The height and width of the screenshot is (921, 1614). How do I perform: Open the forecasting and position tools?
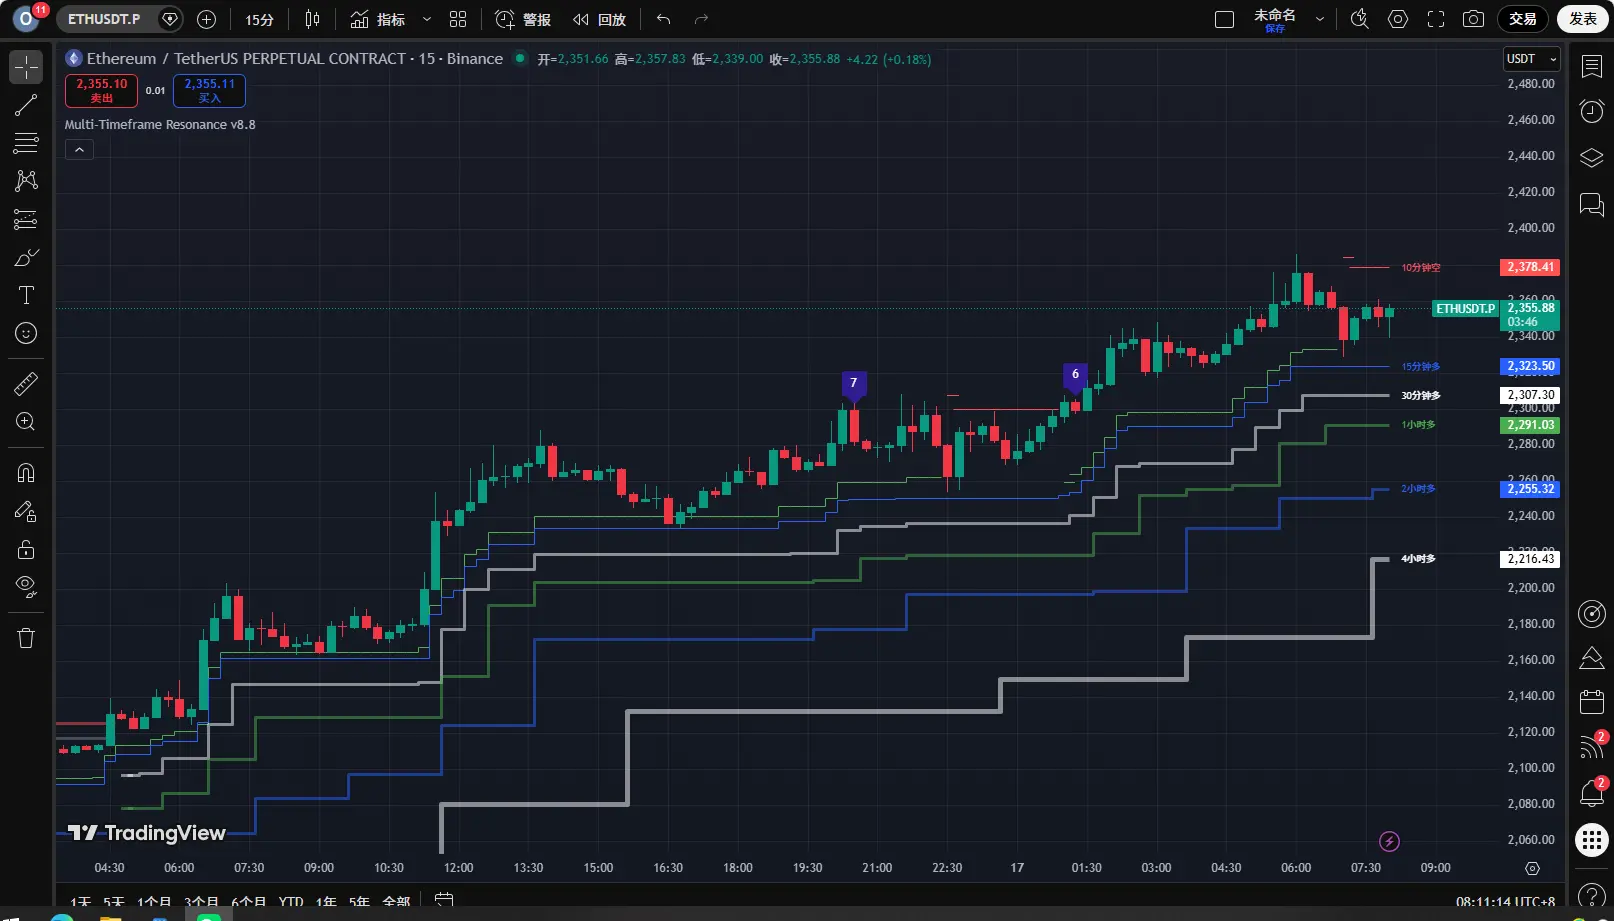[x=26, y=219]
